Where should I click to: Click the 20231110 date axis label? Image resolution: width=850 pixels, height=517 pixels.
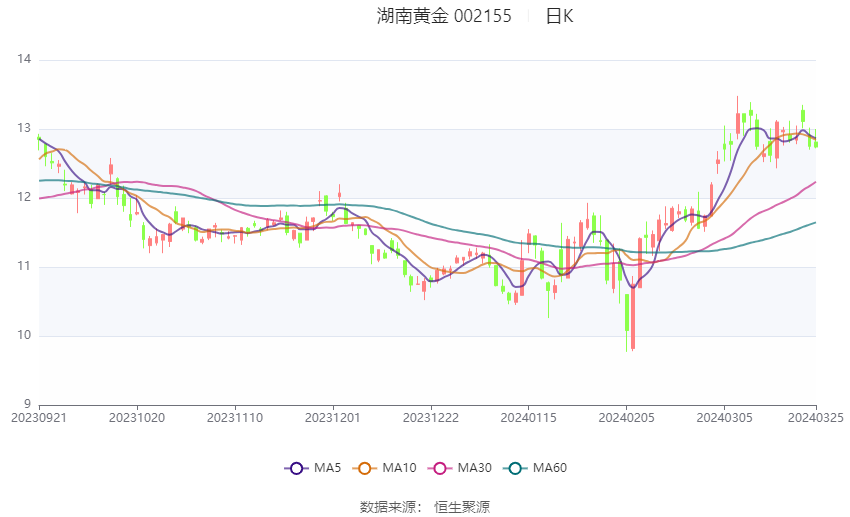point(234,418)
